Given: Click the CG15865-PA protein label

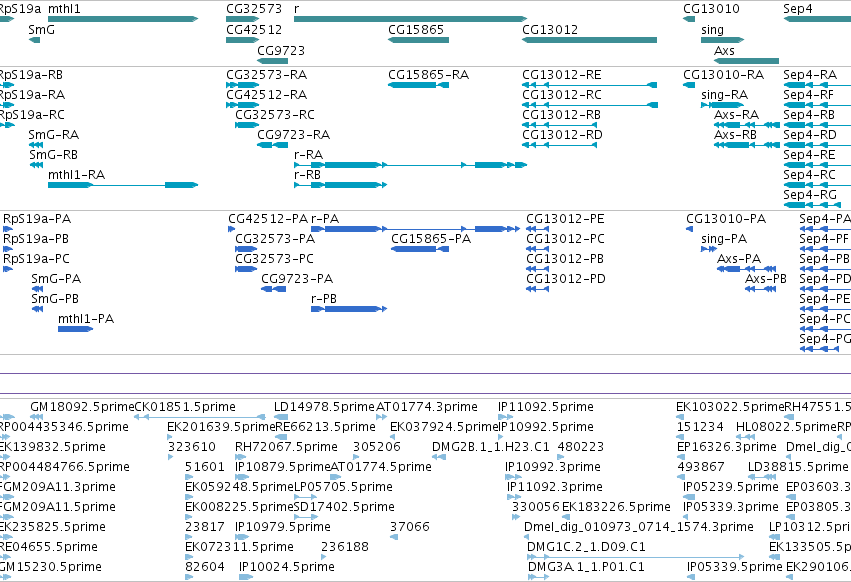Looking at the screenshot, I should 431,239.
